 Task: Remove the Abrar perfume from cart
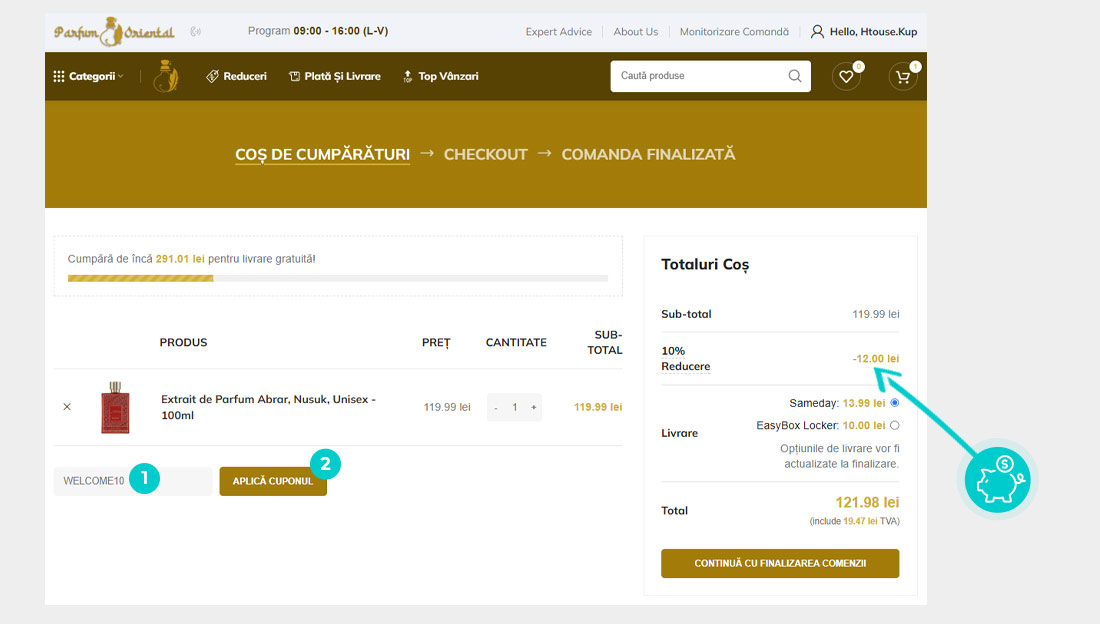click(67, 407)
